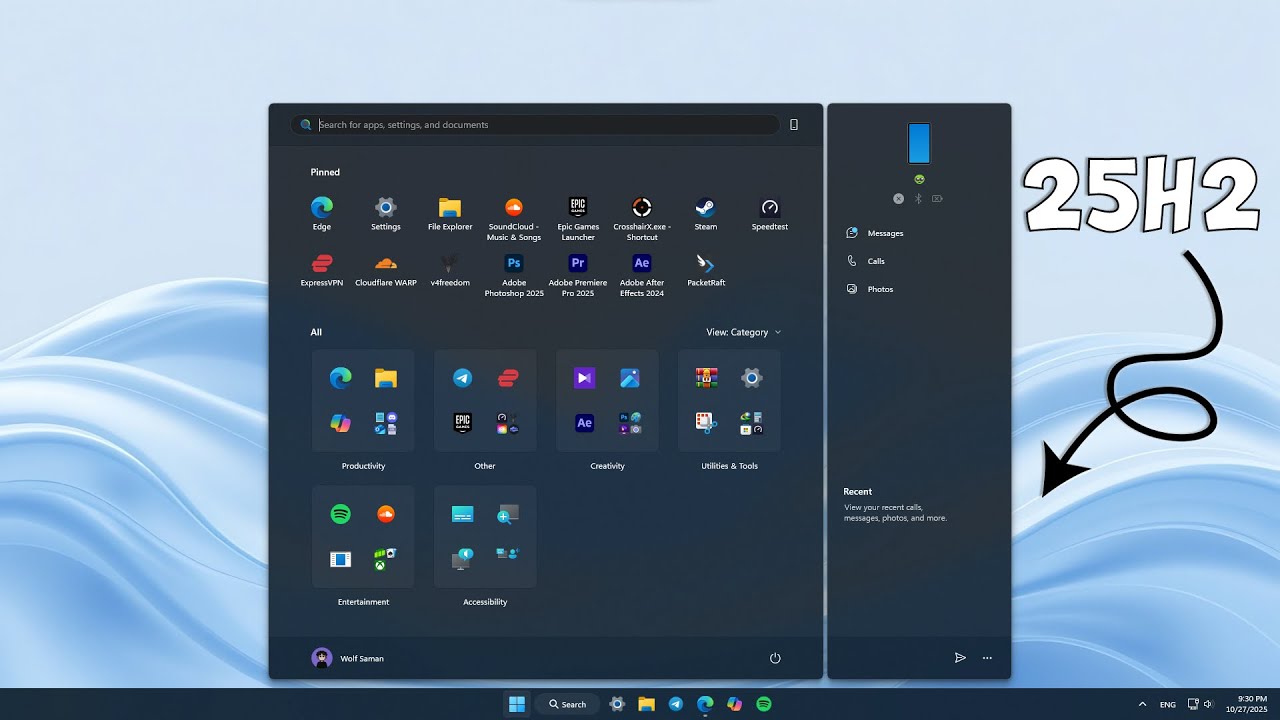Open Adobe After Effects 2024 pinned app
The image size is (1280, 720).
click(642, 274)
